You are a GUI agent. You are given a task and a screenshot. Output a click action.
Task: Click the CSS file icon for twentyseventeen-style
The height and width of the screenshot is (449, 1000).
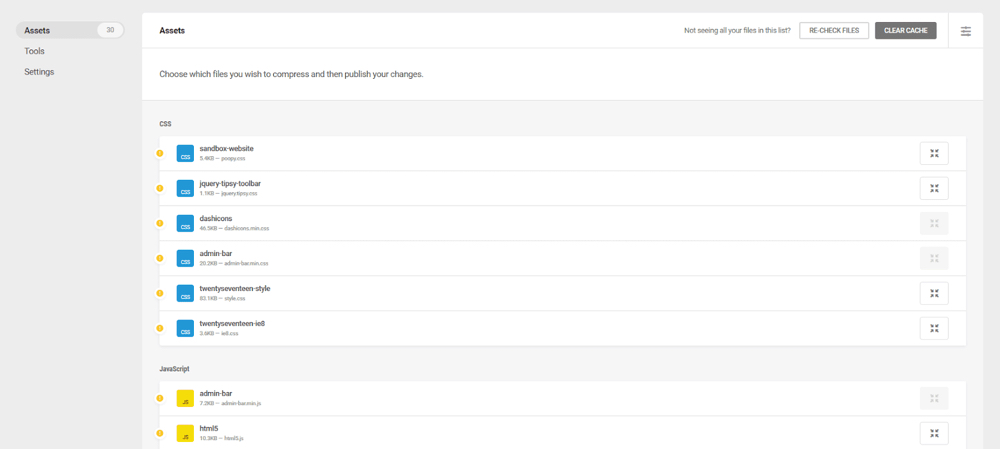tap(185, 293)
